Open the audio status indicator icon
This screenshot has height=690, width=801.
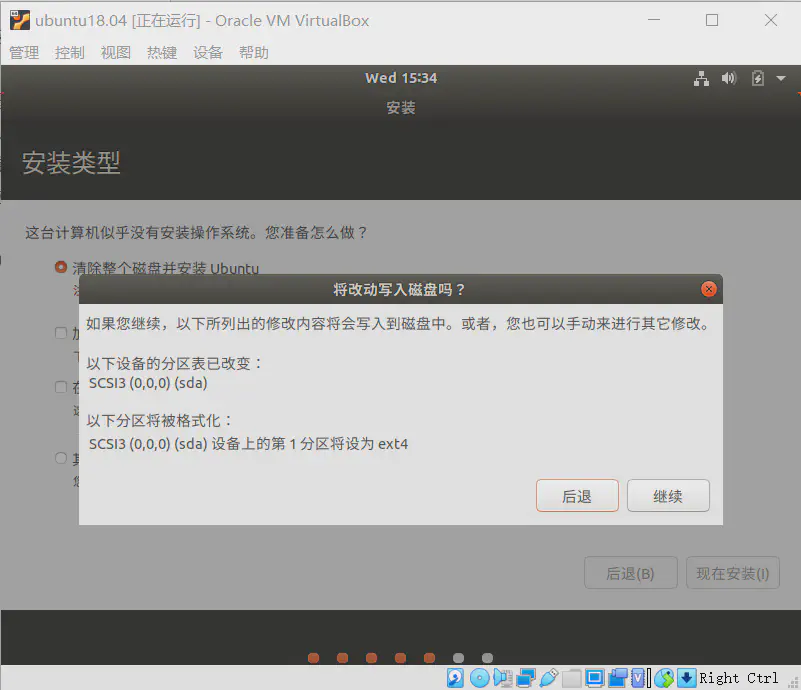tap(502, 678)
